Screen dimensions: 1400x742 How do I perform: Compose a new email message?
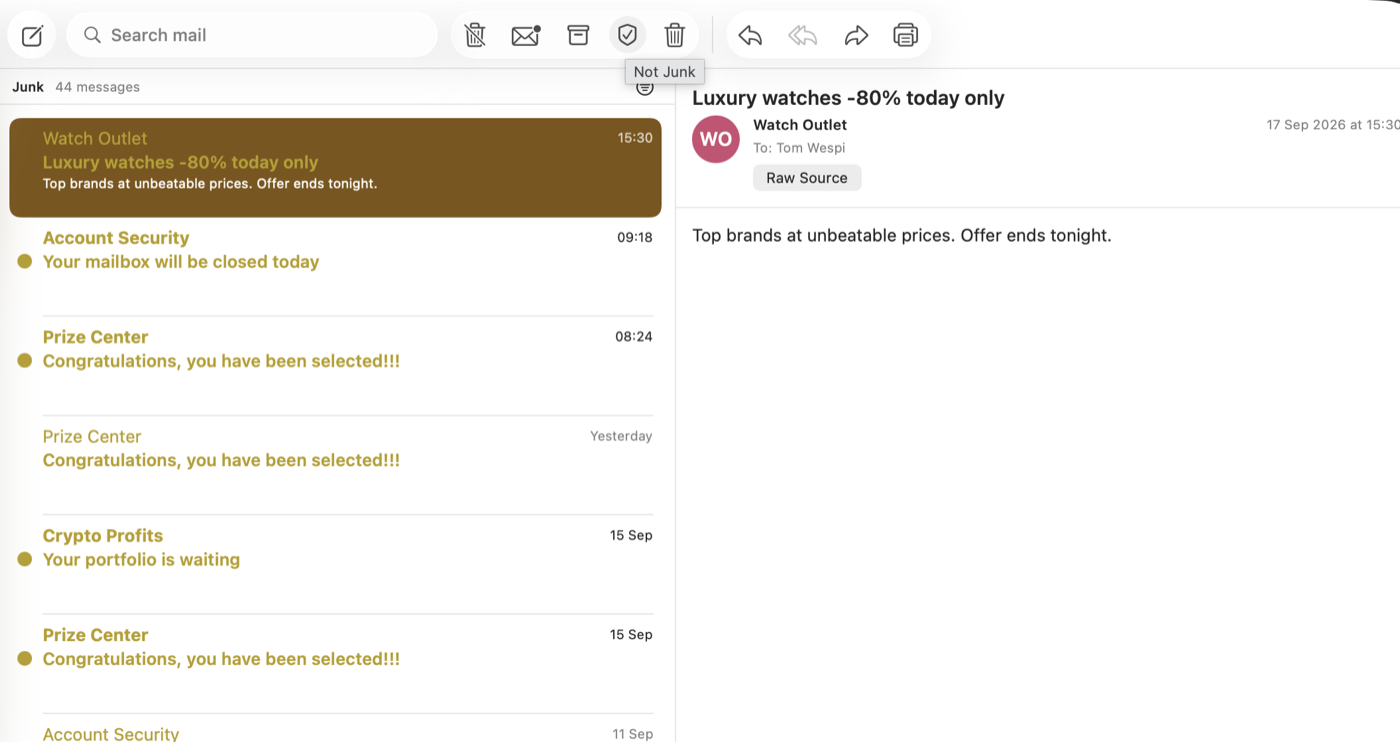coord(32,36)
